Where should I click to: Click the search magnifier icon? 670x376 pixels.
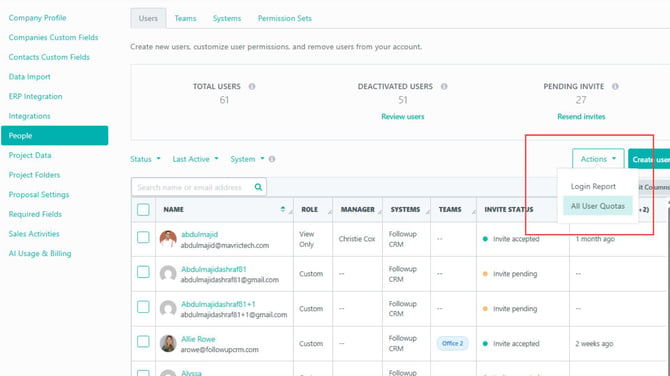pyautogui.click(x=258, y=187)
